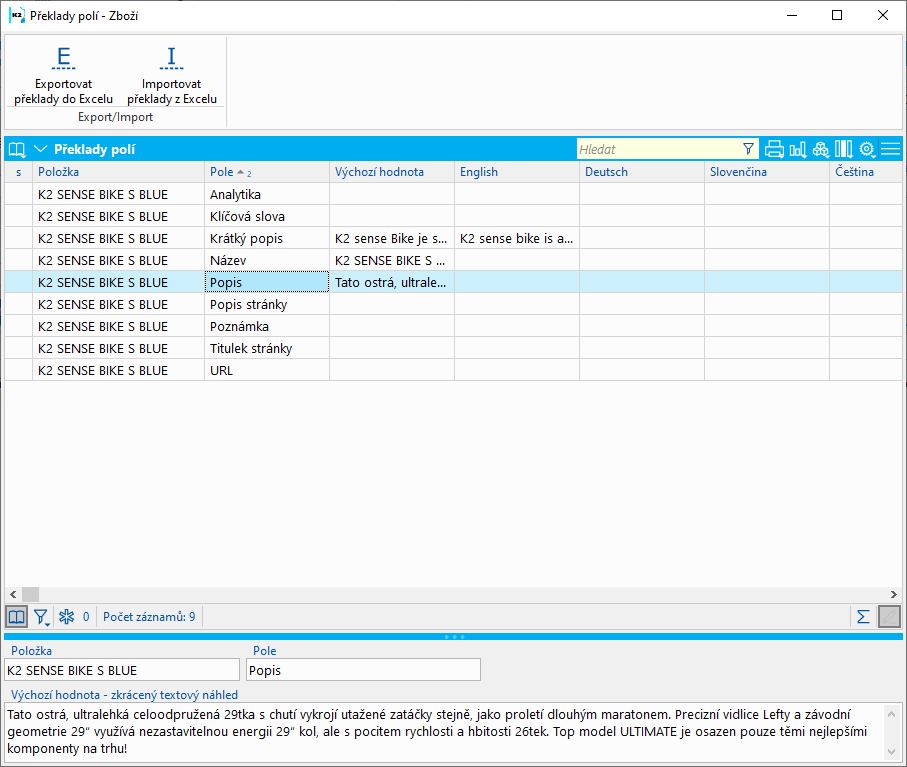Select the Název field cell
Image resolution: width=907 pixels, height=767 pixels.
pos(267,260)
